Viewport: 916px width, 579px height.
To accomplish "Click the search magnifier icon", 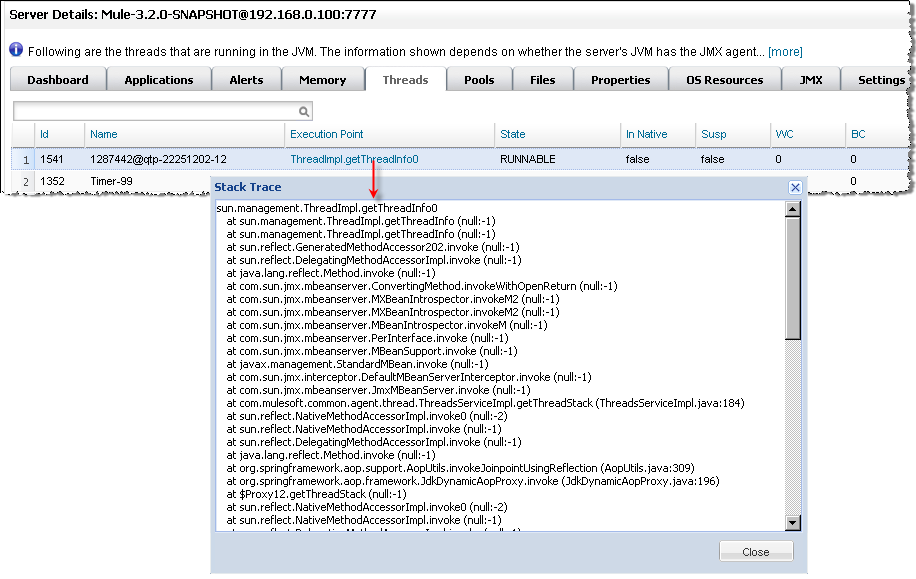I will point(305,111).
